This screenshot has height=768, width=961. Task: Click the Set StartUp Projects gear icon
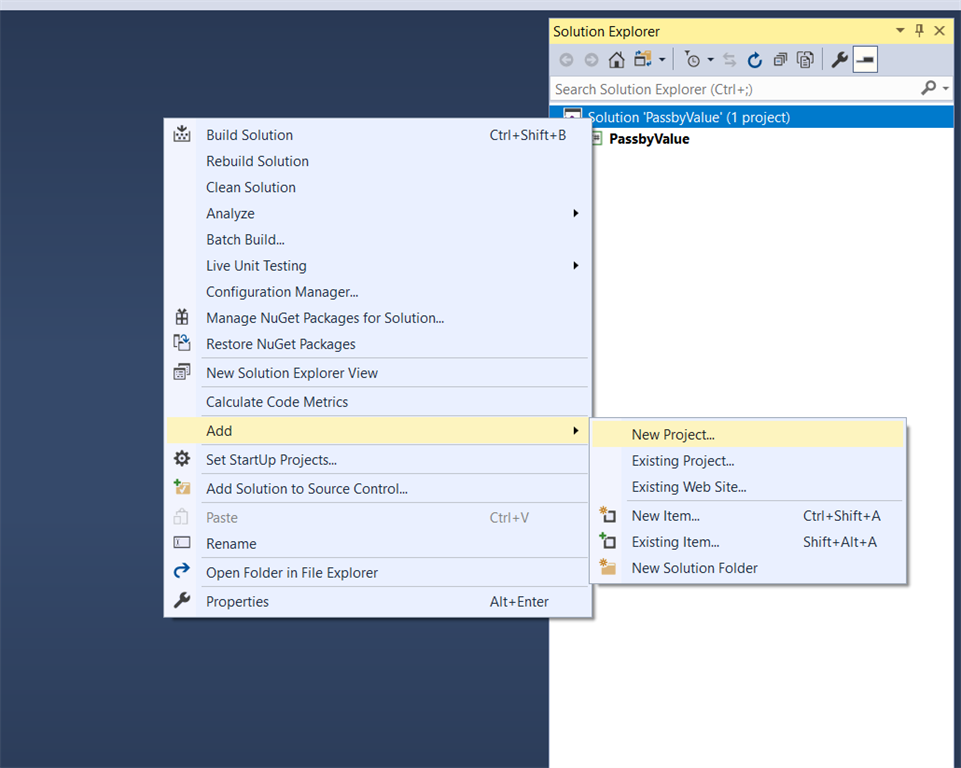182,458
